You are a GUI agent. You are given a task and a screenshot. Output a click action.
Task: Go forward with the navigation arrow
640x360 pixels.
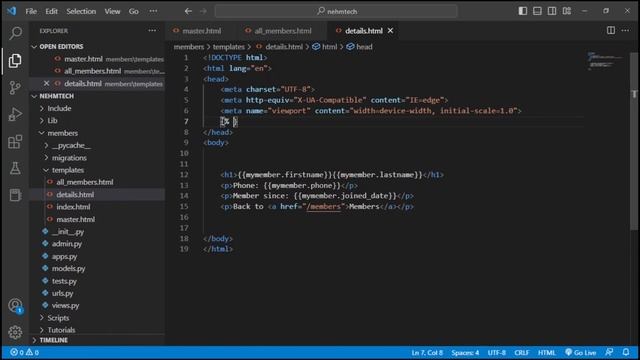coord(203,11)
